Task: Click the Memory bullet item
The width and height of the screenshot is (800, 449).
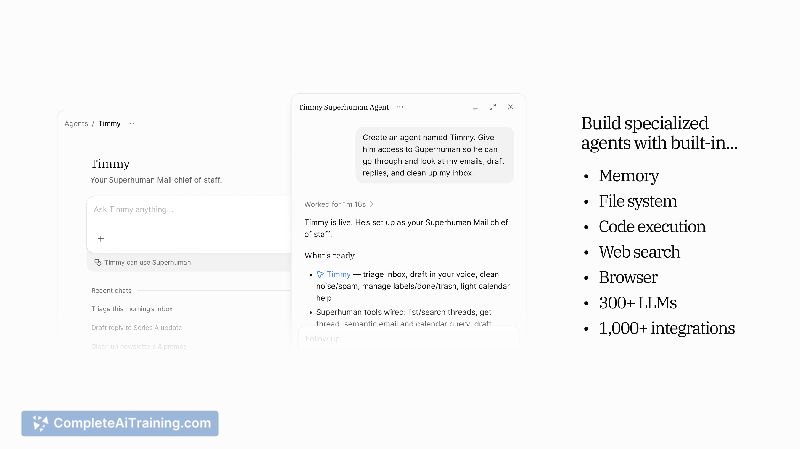Action: [629, 176]
